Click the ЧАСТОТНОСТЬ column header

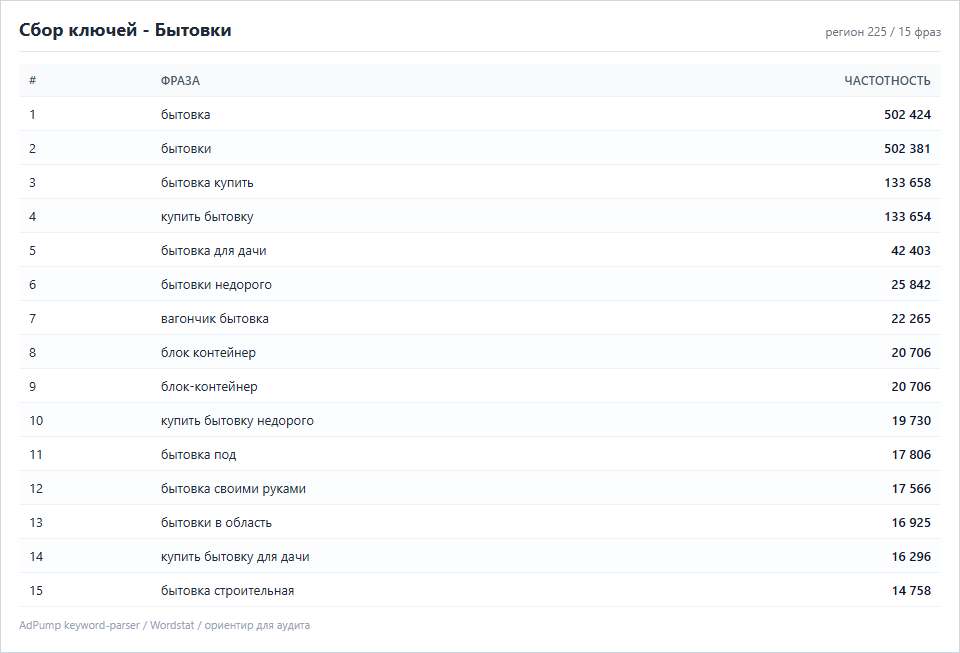887,81
